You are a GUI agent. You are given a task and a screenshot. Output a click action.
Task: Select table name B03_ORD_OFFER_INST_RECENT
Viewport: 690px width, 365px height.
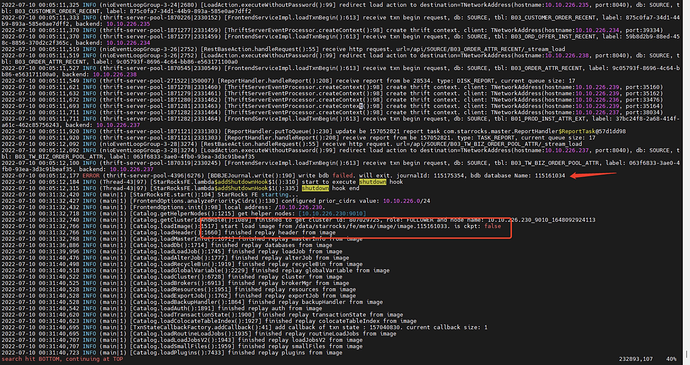click(554, 37)
